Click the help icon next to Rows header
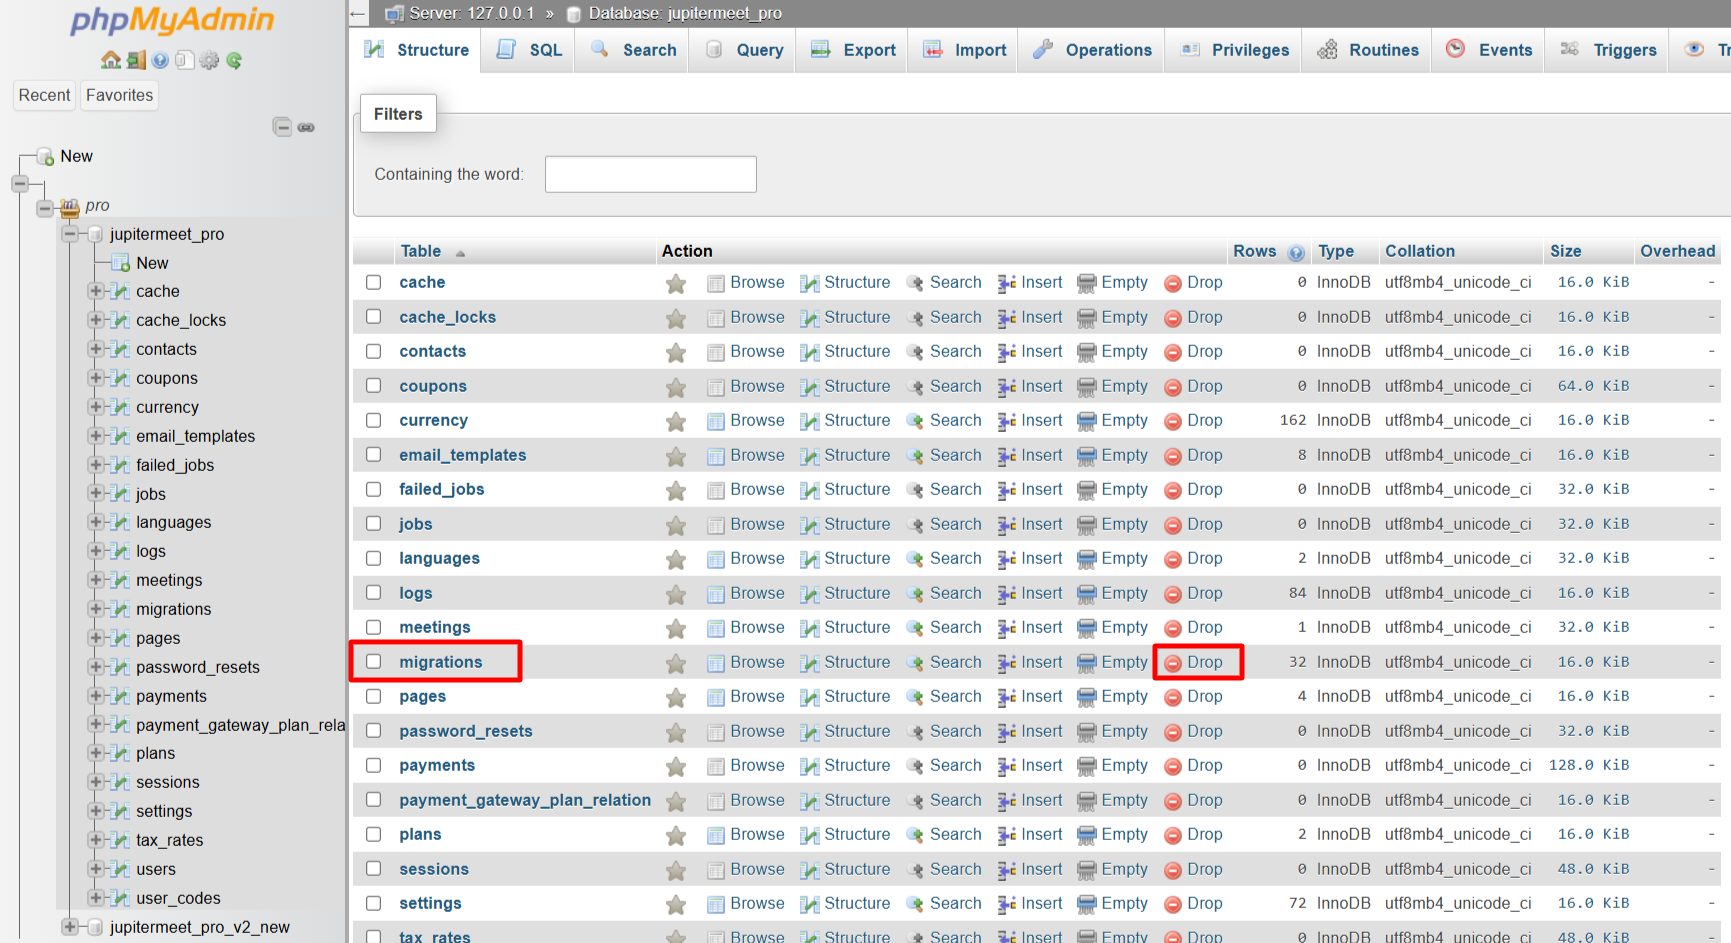Screen dimensions: 1731x943 click(1296, 252)
